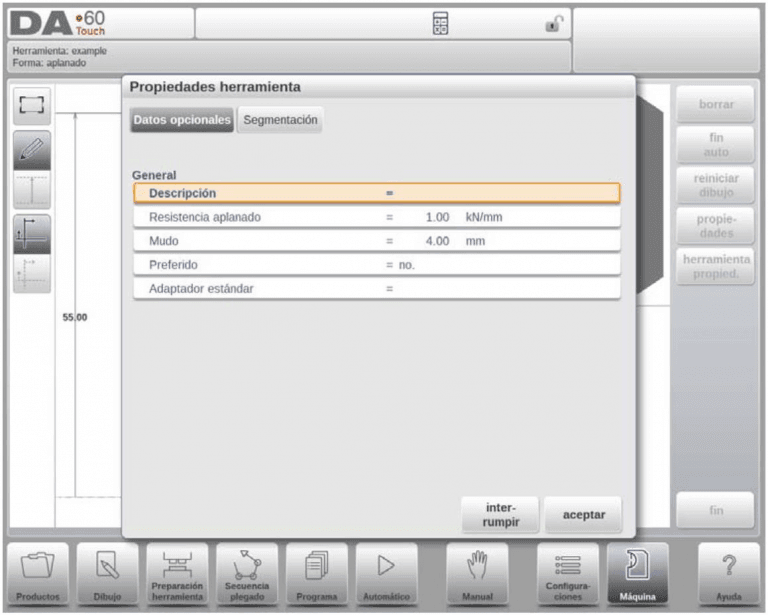Viewport: 768px width, 615px height.
Task: Select the pencil drawing tool
Action: 32,150
